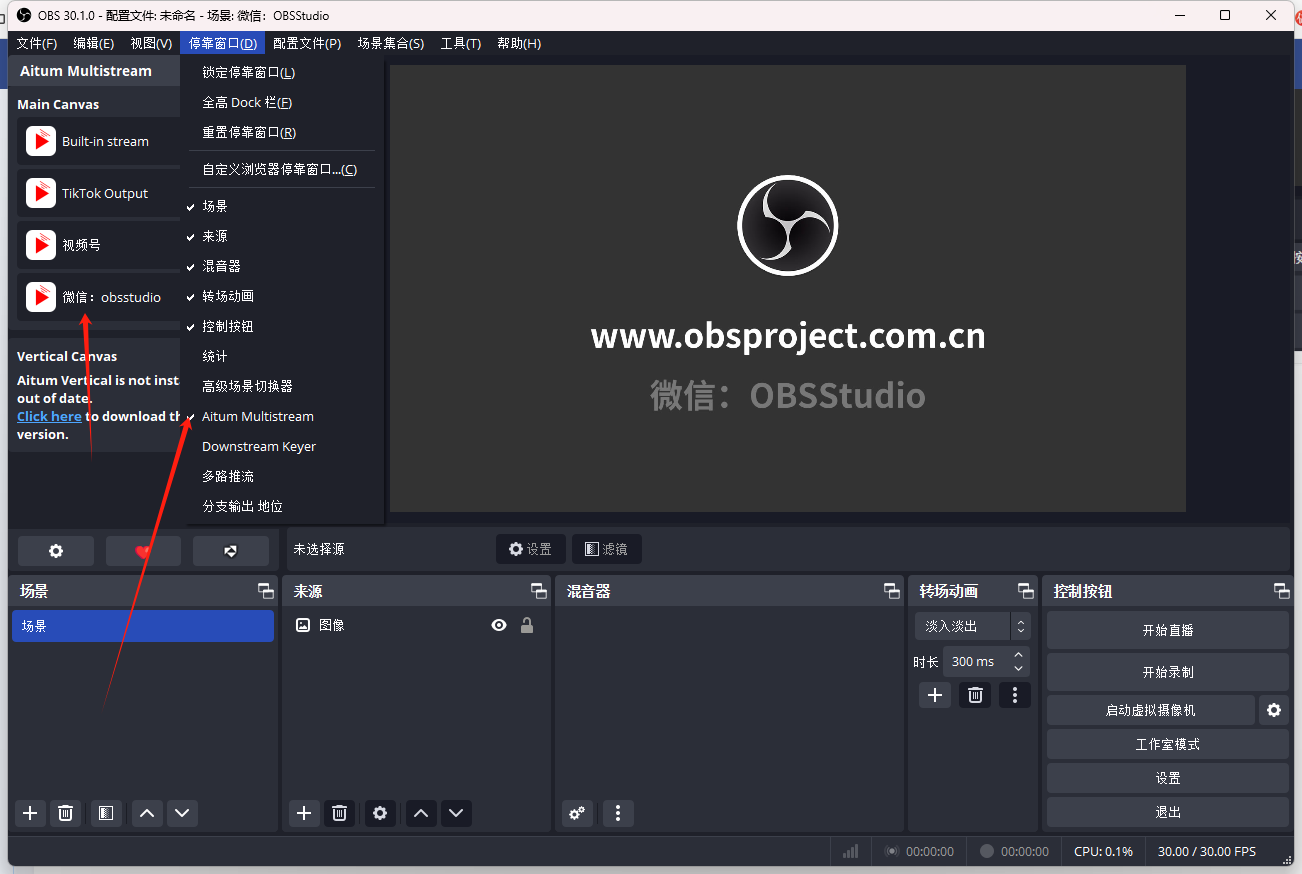Click the 退出 button

click(x=1168, y=812)
